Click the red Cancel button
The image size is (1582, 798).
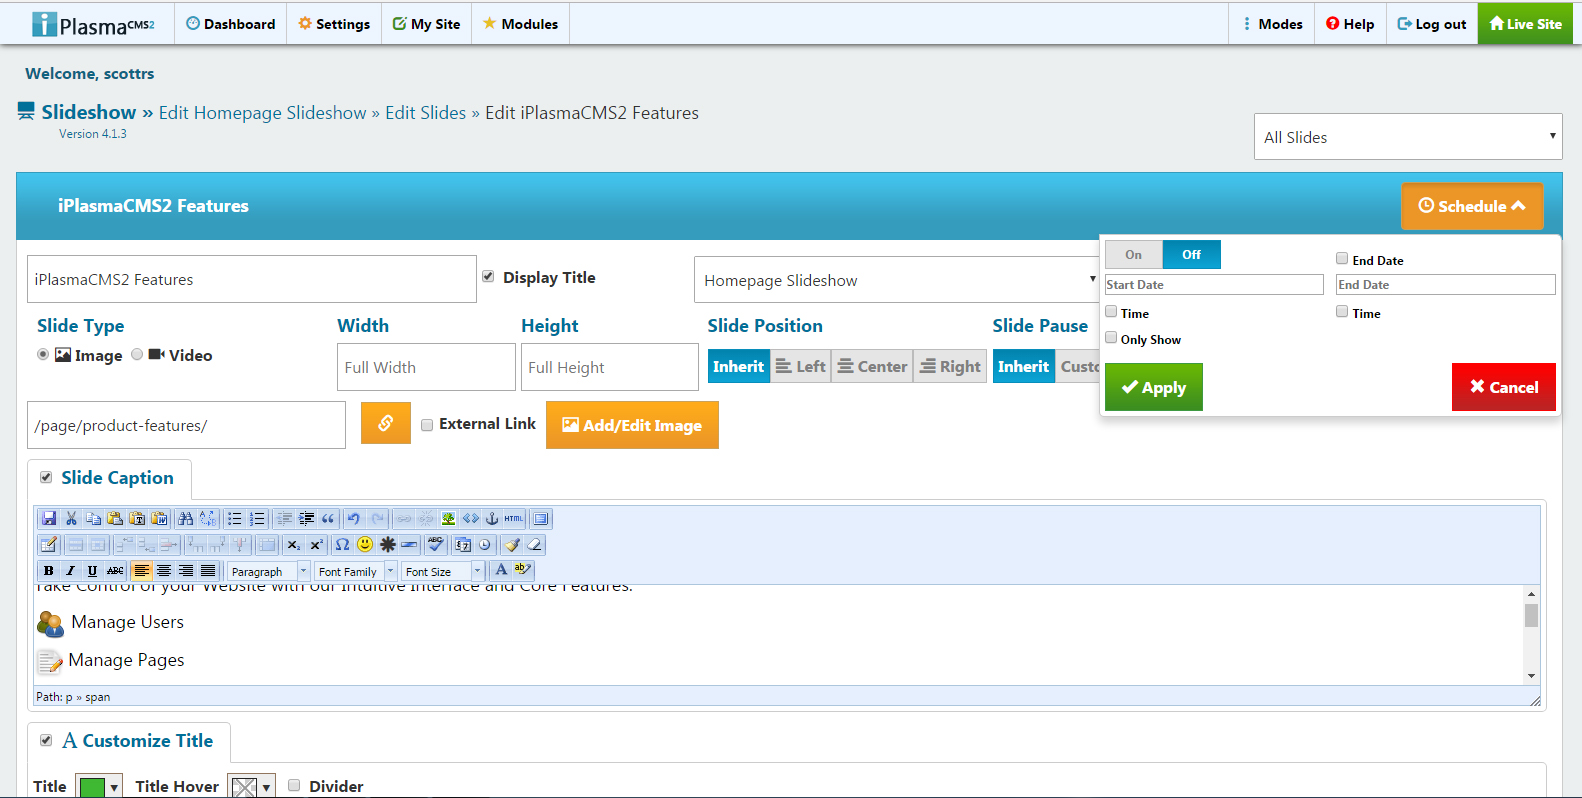click(1504, 387)
